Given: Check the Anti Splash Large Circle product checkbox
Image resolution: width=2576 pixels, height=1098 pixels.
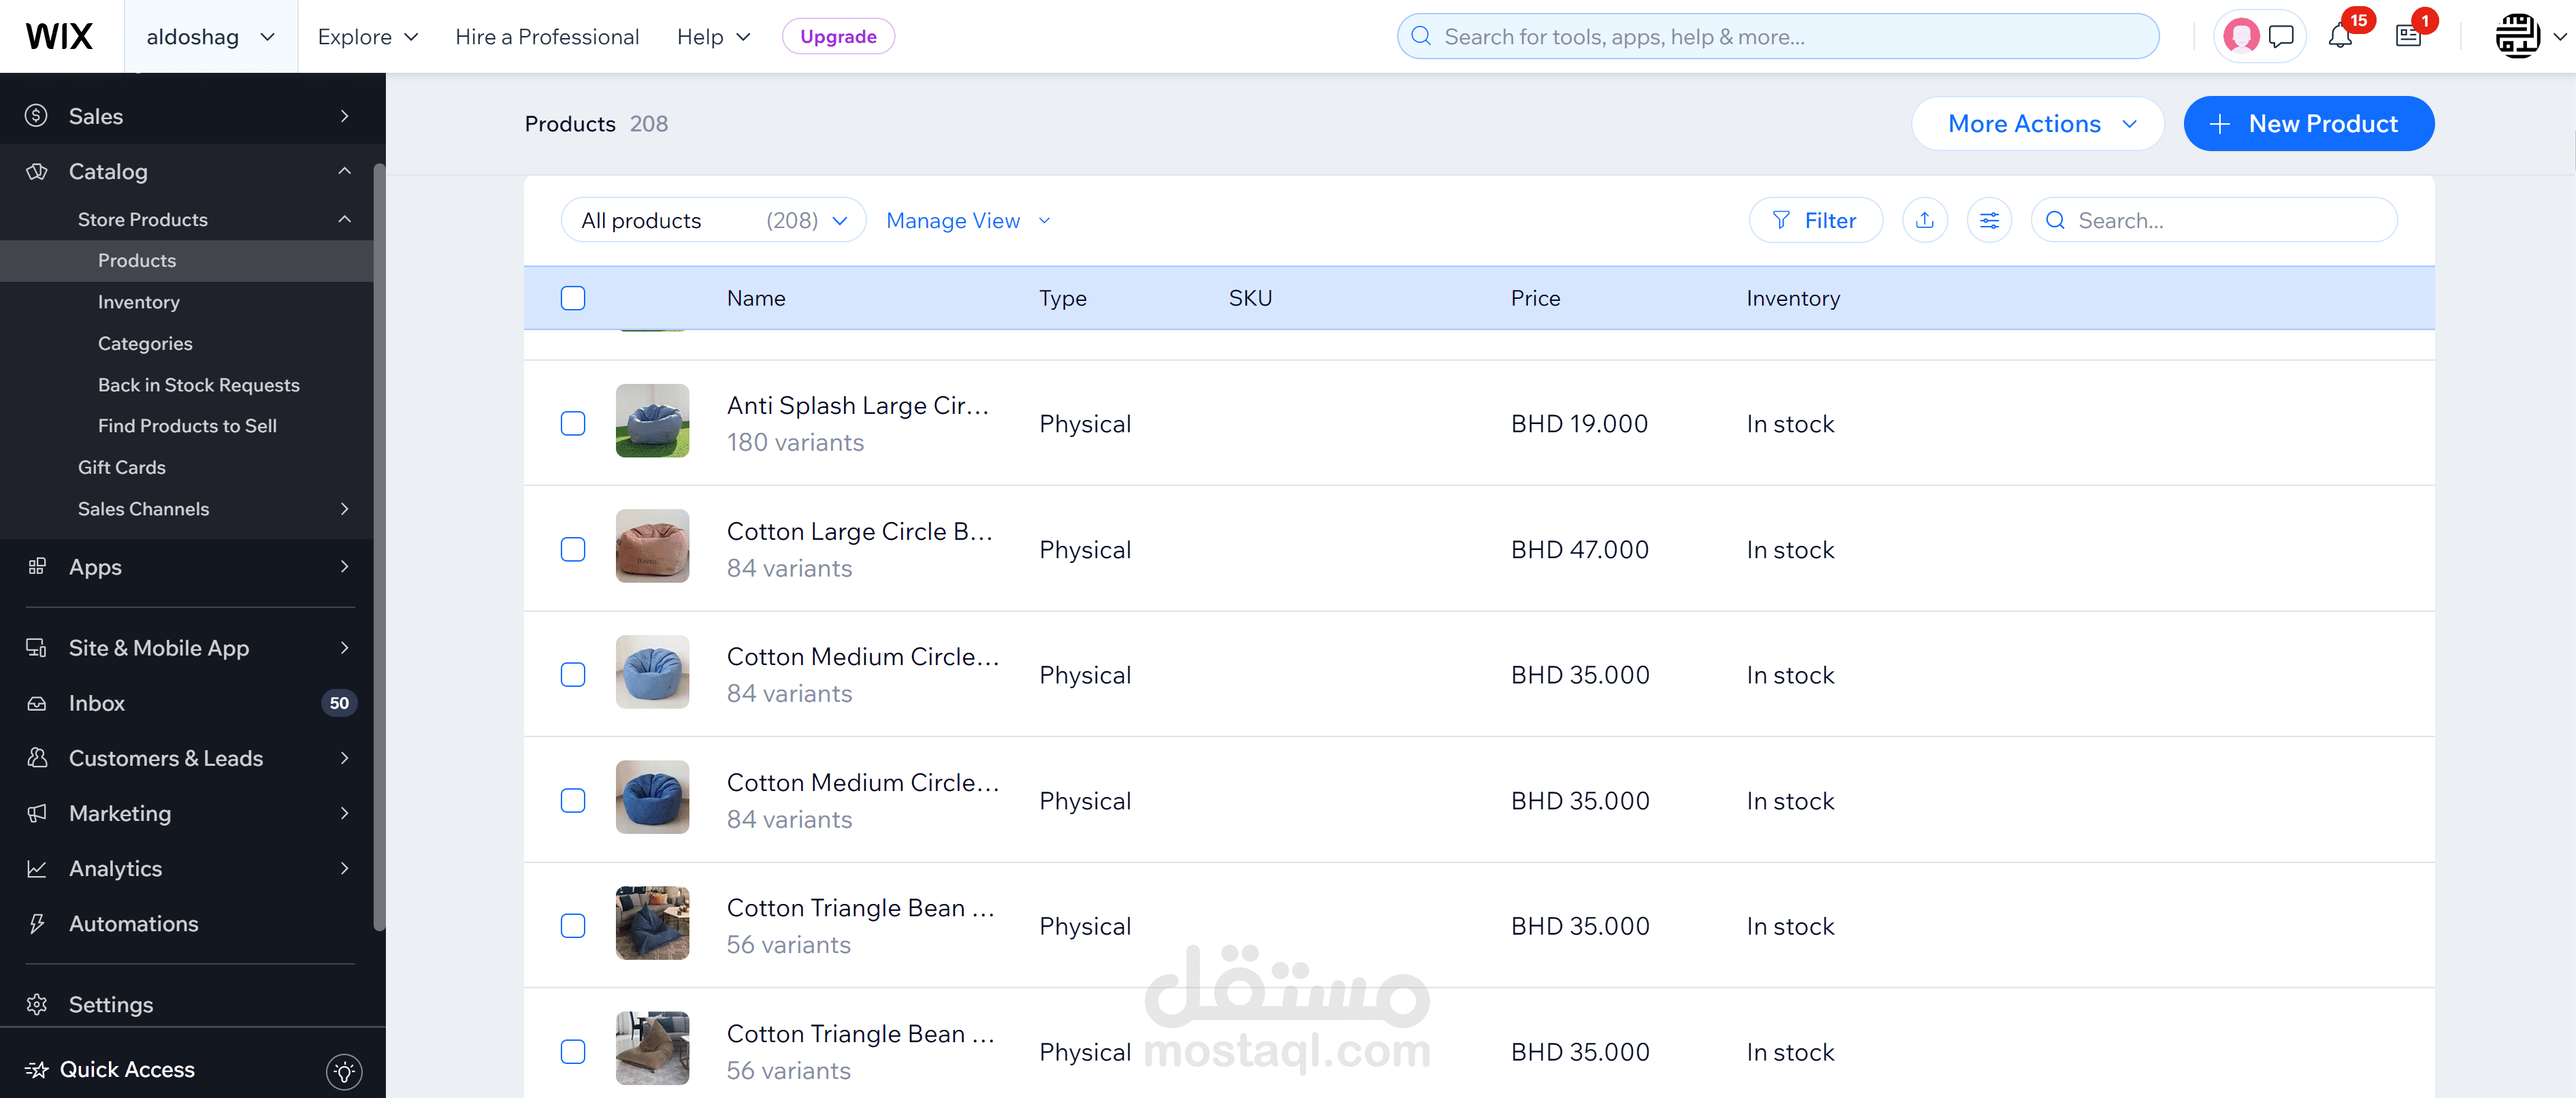Looking at the screenshot, I should [x=573, y=423].
